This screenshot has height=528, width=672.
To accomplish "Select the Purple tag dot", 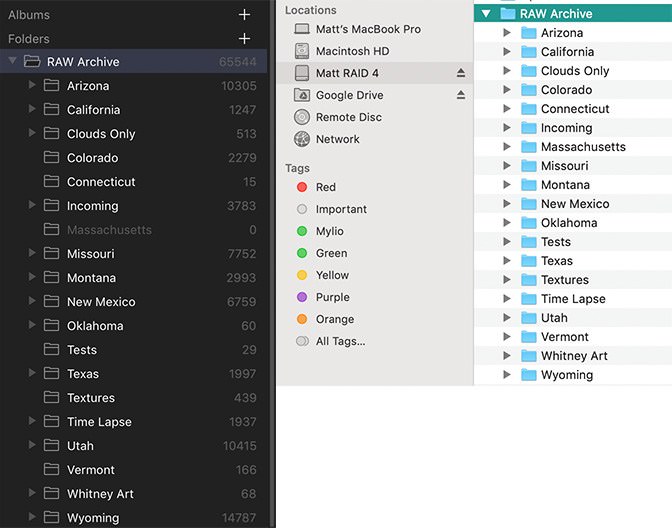I will click(302, 297).
